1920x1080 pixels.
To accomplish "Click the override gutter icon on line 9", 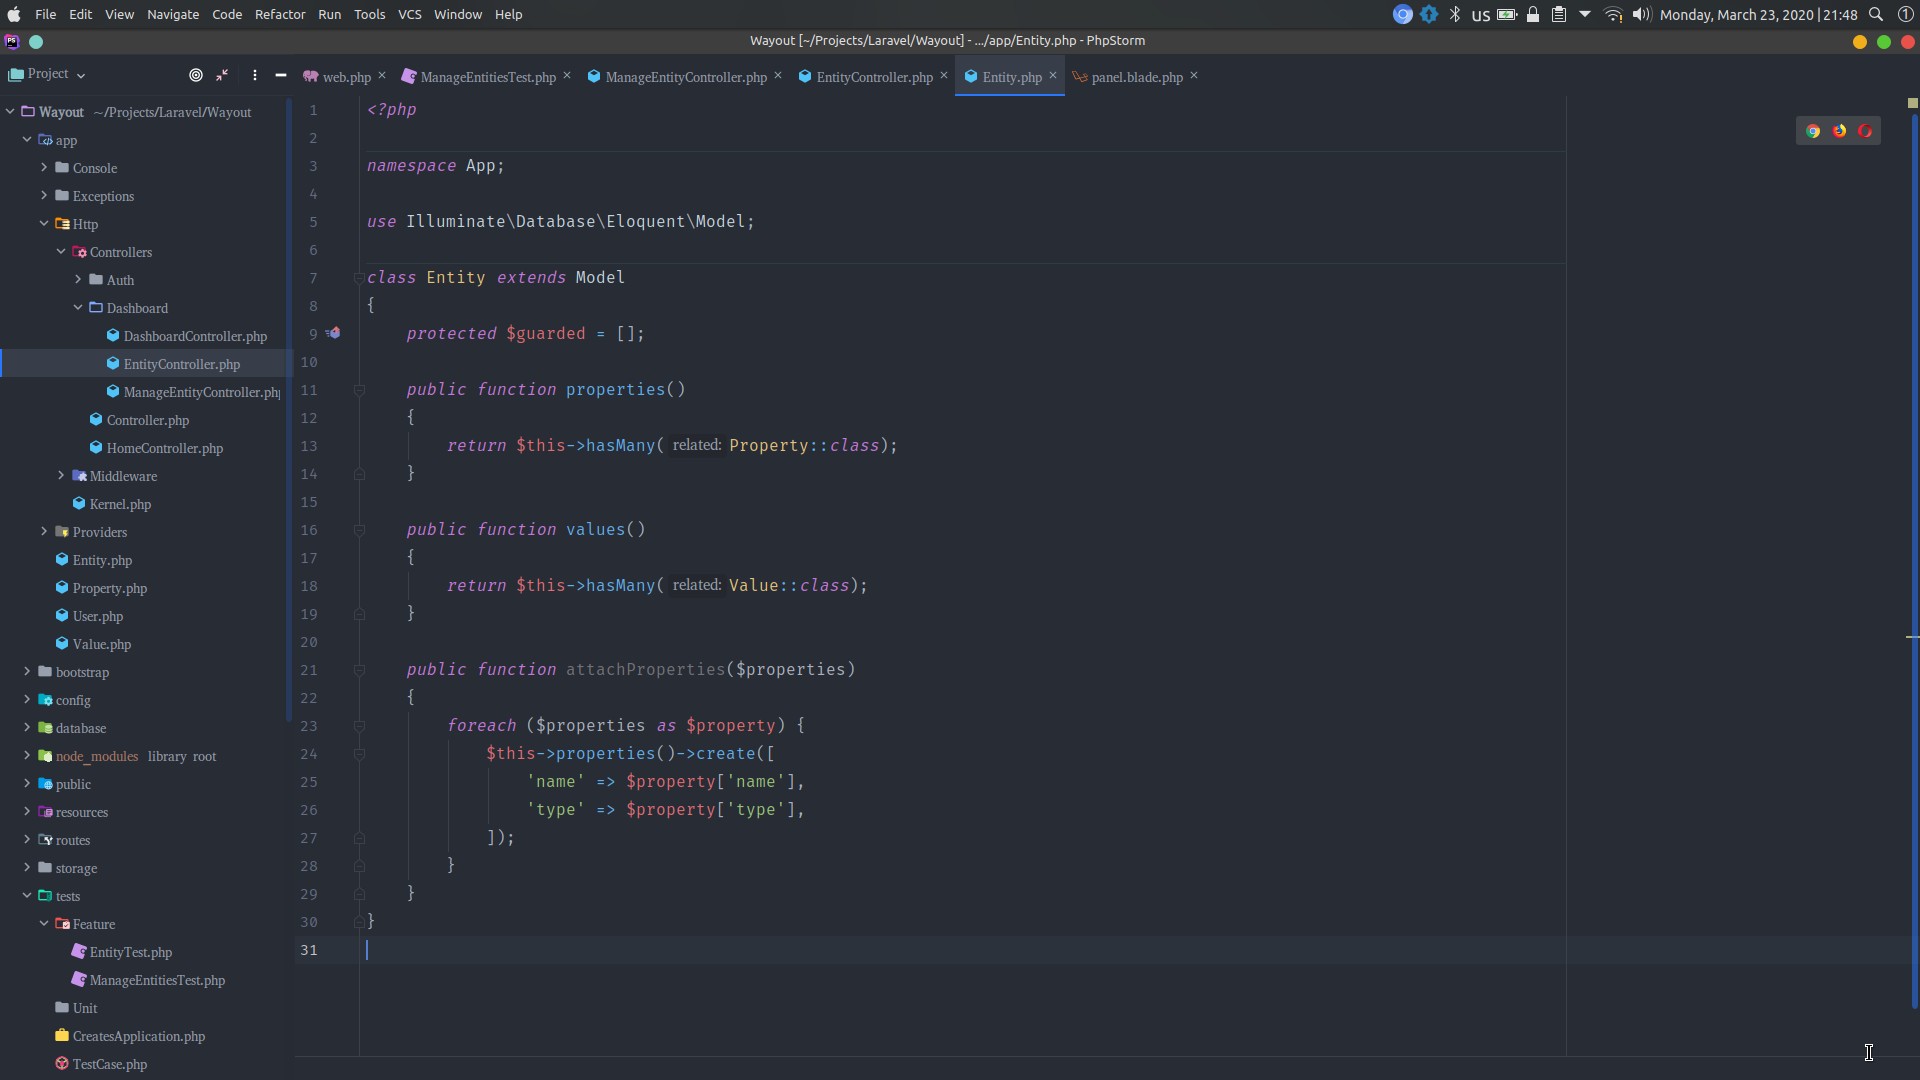I will (x=333, y=333).
